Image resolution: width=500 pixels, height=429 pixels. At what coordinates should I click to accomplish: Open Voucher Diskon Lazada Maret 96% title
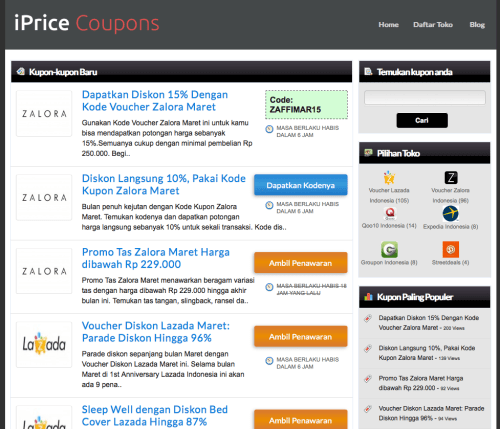click(x=156, y=332)
